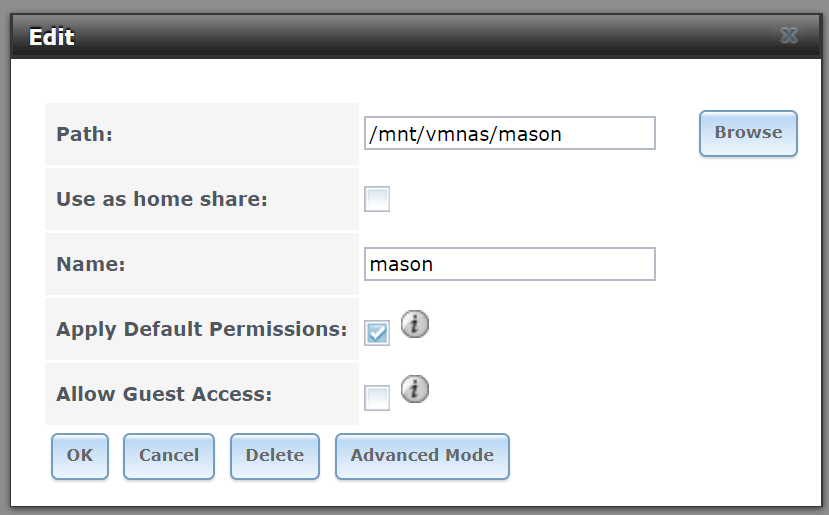This screenshot has width=829, height=515.
Task: Enable the Use as home share checkbox
Action: 377,199
